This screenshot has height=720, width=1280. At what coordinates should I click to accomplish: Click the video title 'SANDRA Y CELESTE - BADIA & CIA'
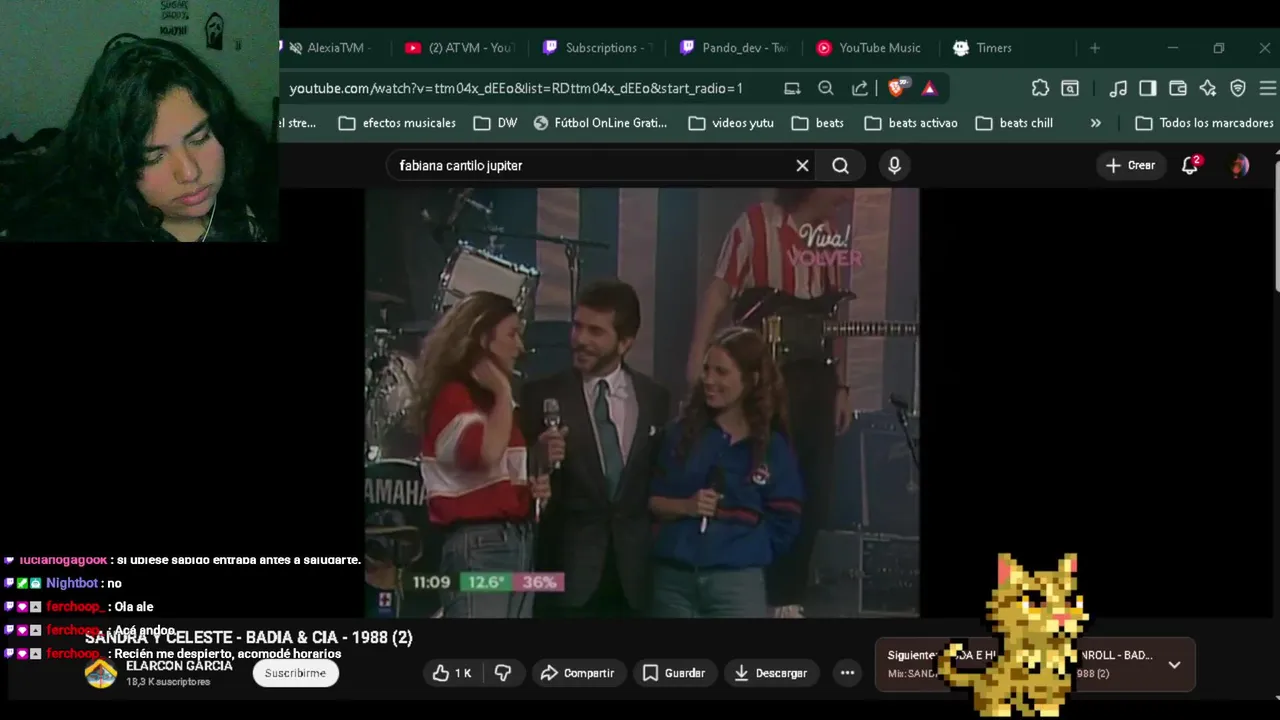click(249, 637)
